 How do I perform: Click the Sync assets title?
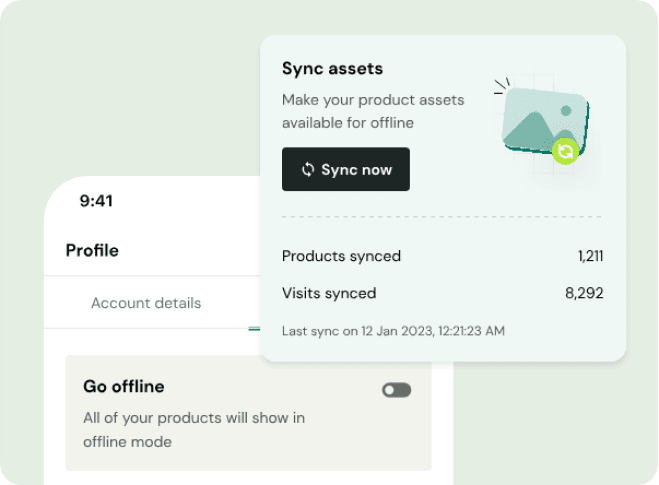[332, 69]
